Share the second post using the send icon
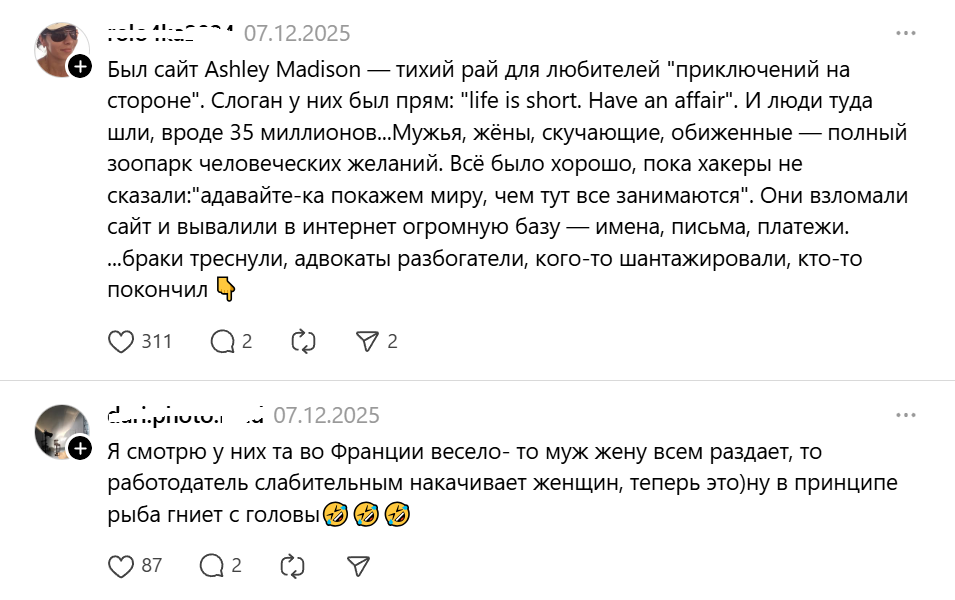This screenshot has height=600, width=955. [356, 566]
